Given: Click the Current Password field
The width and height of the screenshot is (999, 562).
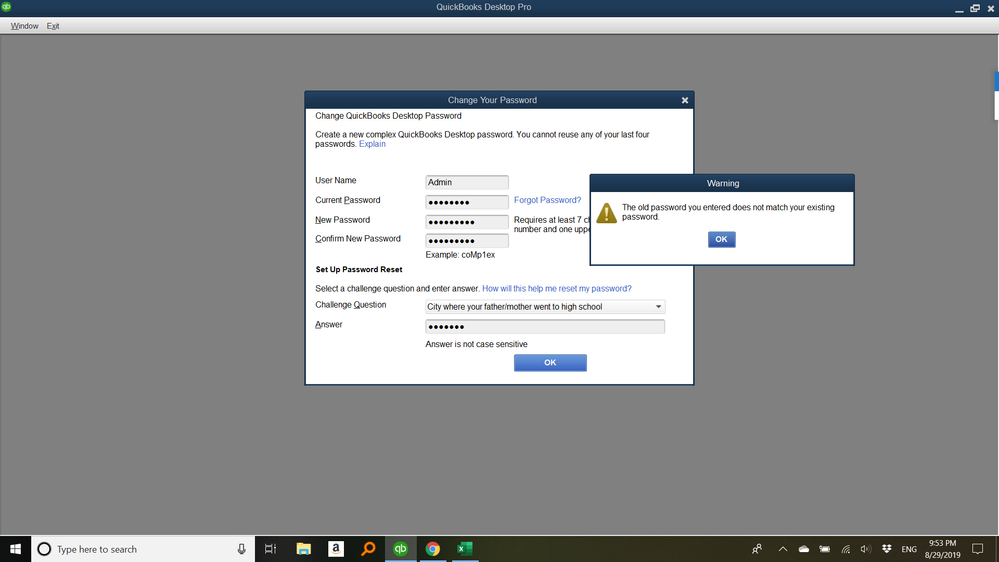Looking at the screenshot, I should pos(467,202).
